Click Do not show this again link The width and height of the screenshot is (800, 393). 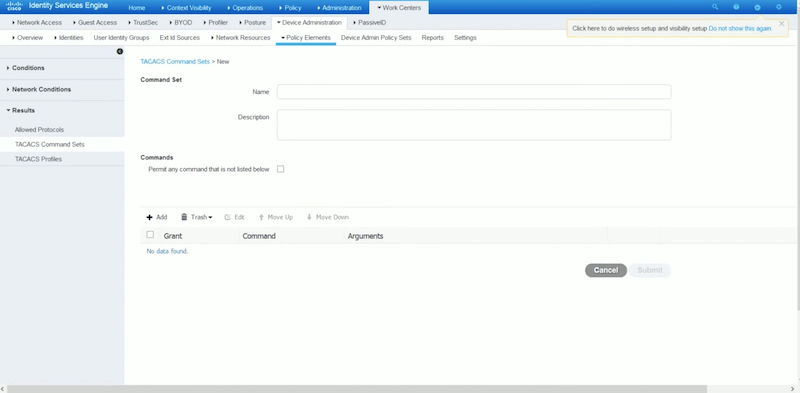point(740,29)
